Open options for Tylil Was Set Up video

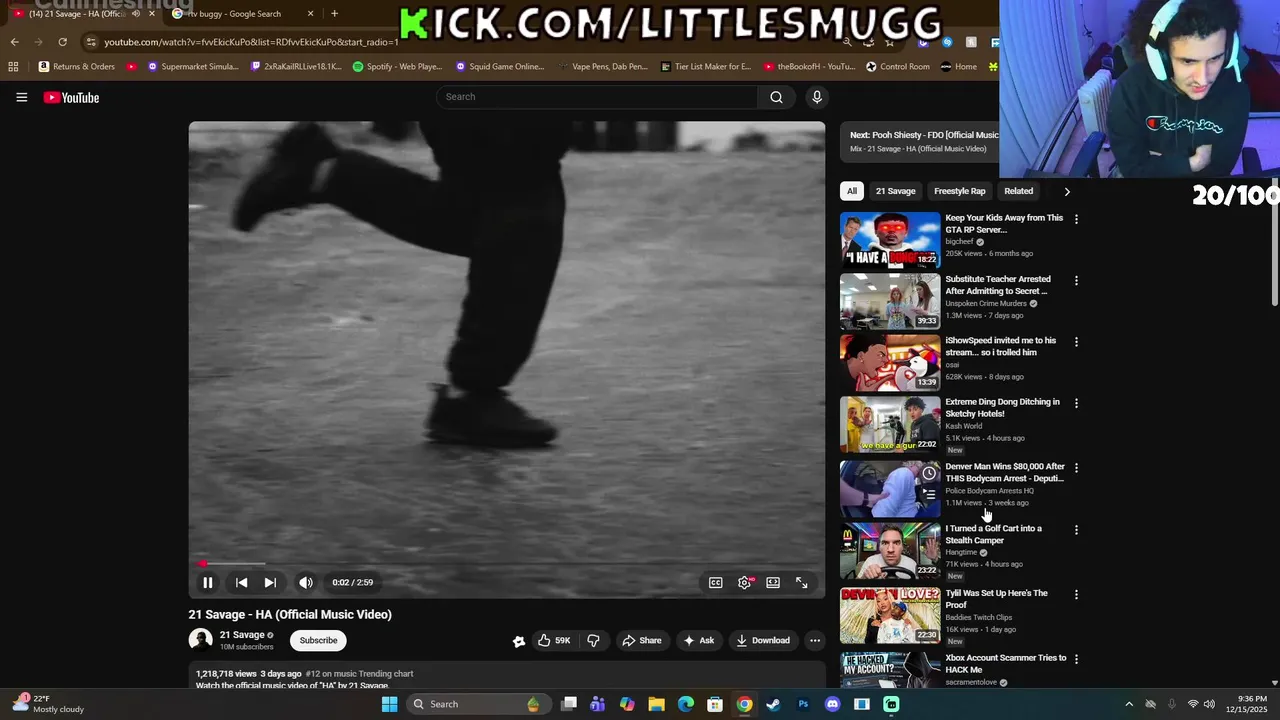coord(1076,594)
